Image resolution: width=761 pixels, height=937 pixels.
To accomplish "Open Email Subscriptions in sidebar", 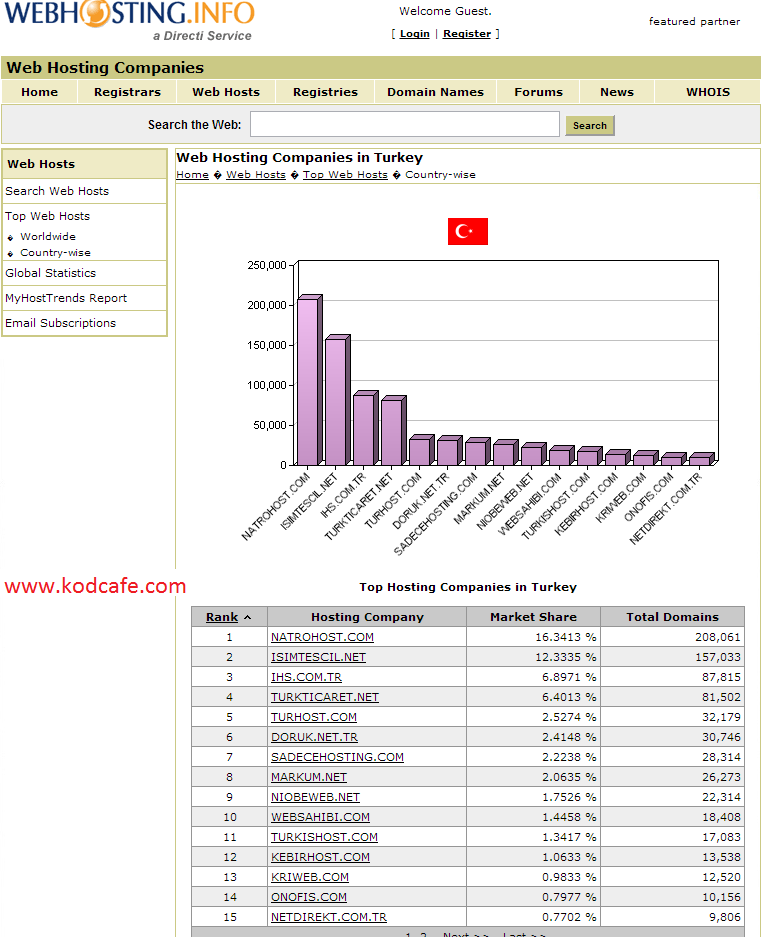I will coord(60,323).
